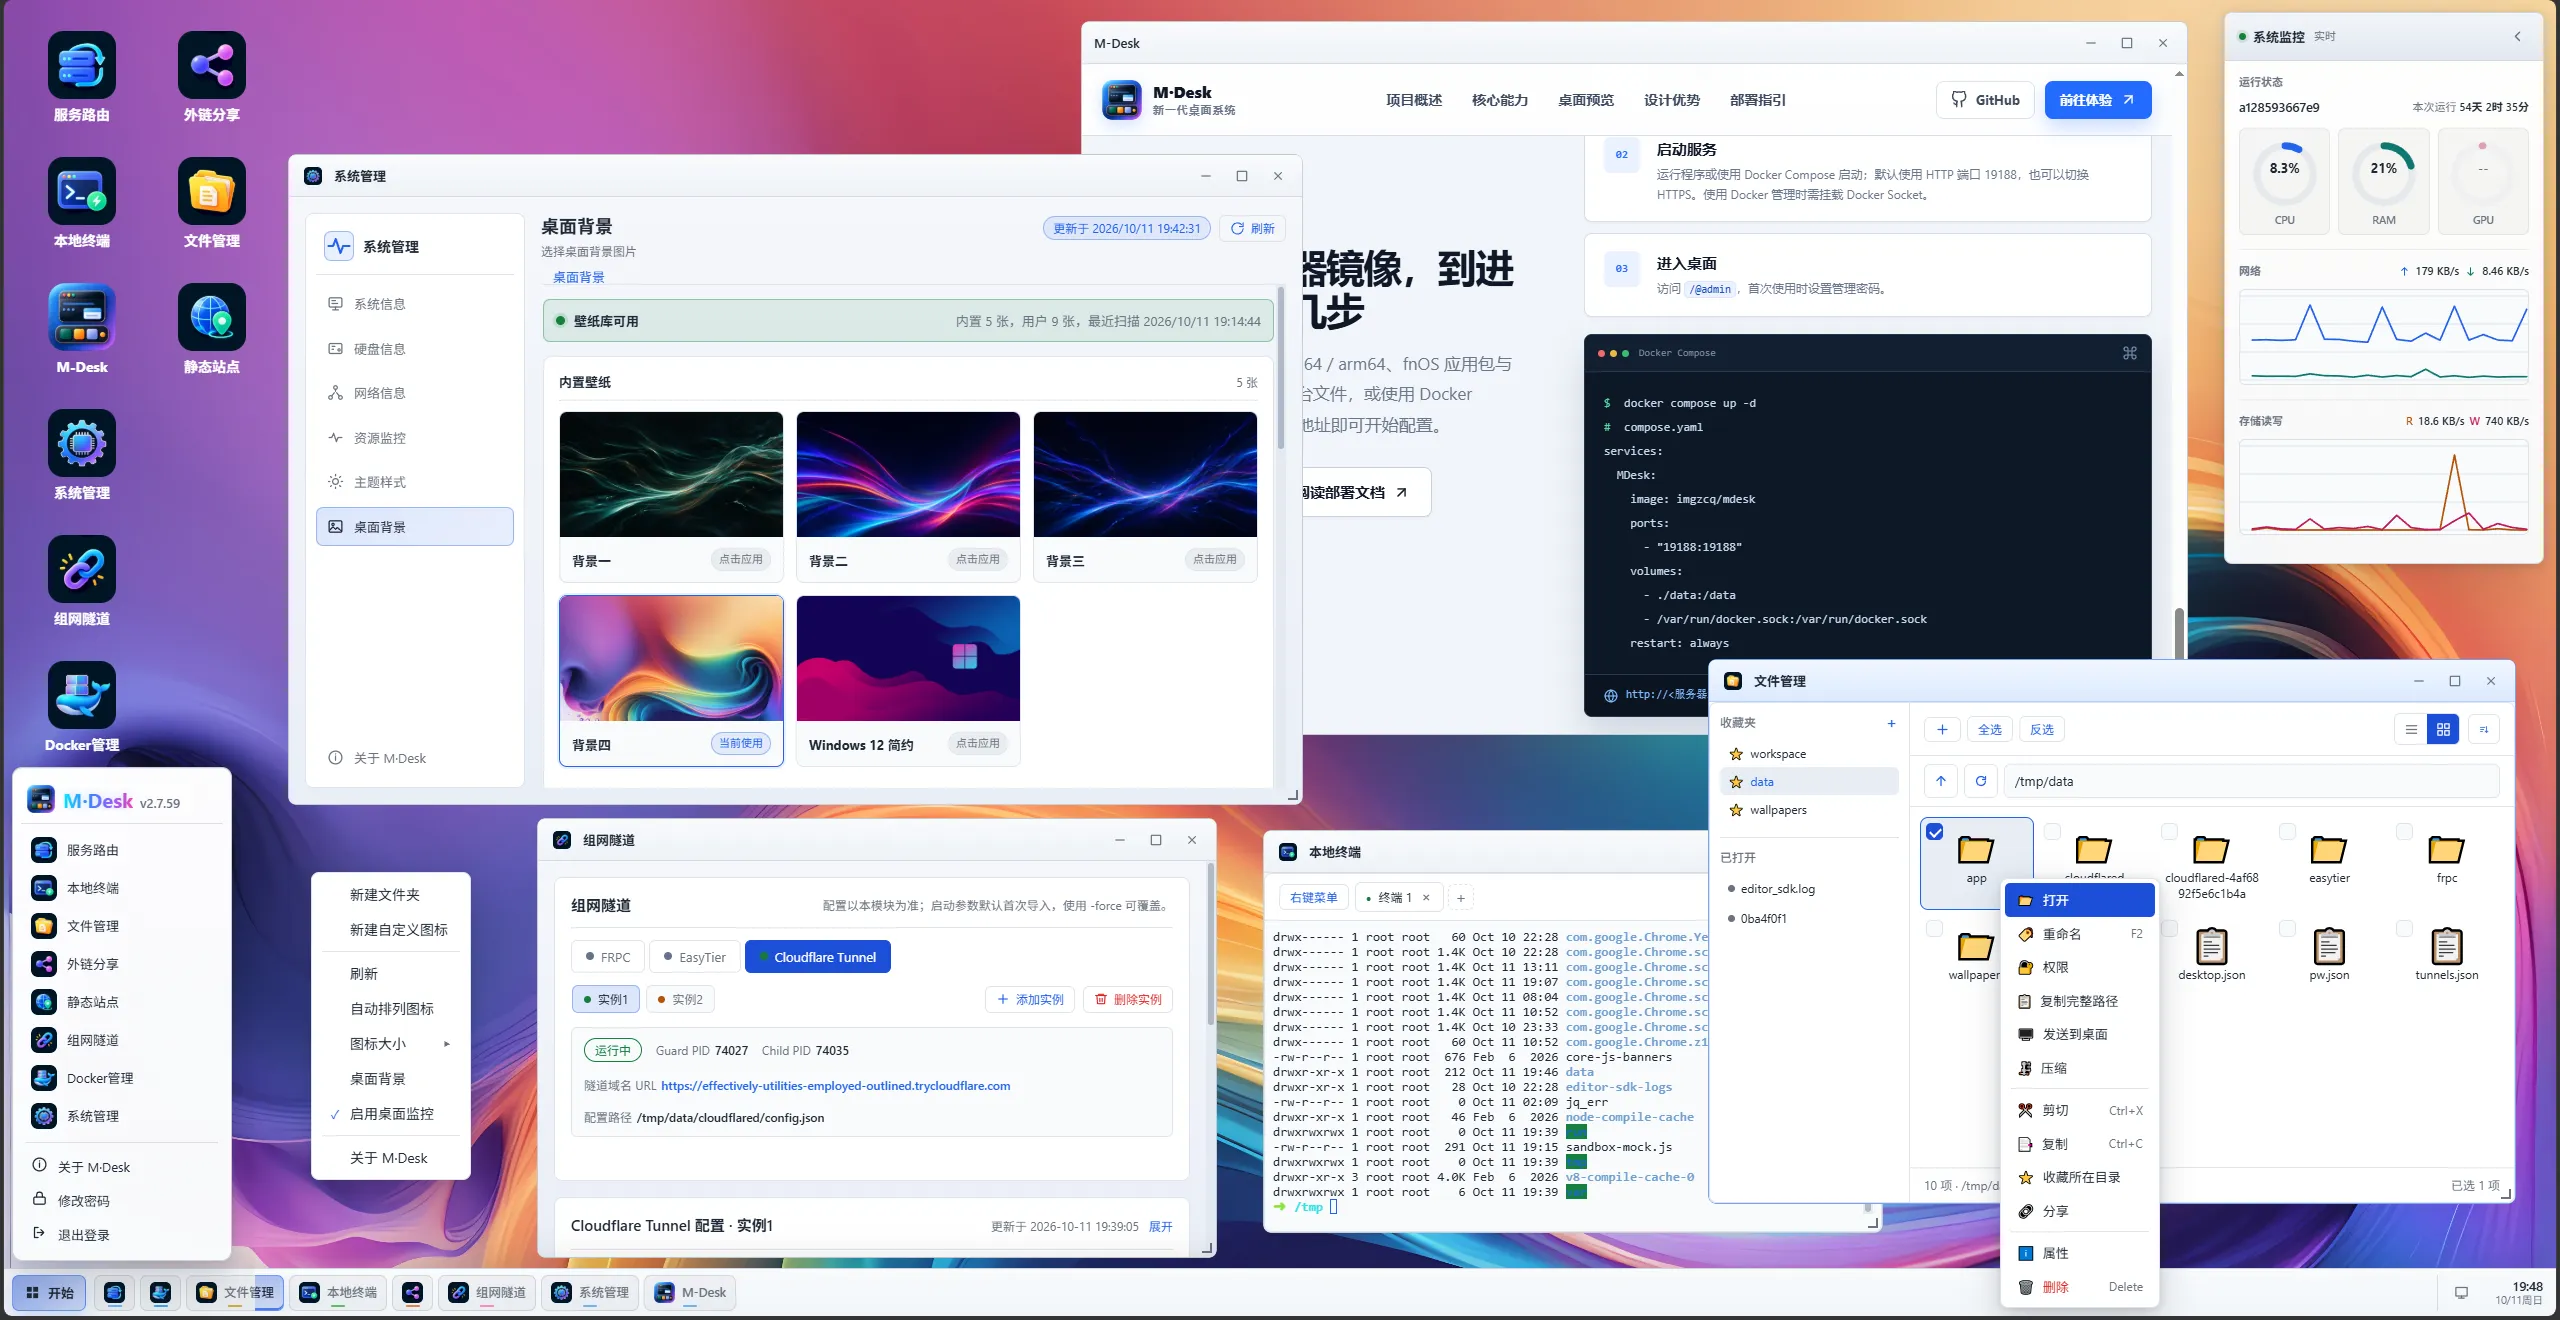Open the easytier folder icon

click(x=2329, y=850)
